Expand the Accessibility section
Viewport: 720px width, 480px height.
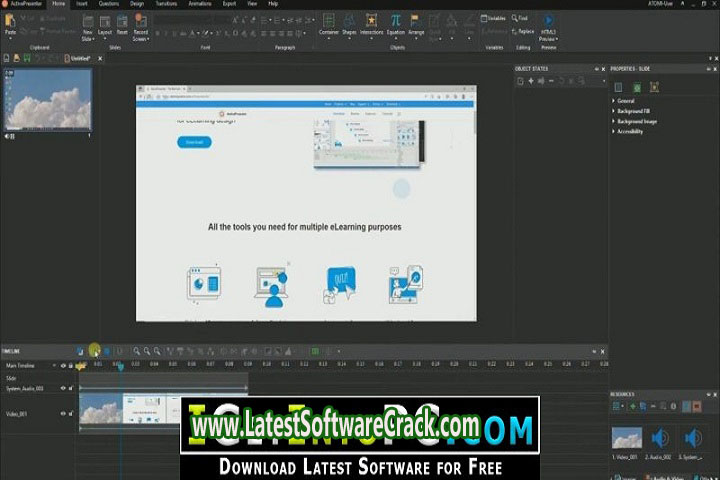click(614, 131)
